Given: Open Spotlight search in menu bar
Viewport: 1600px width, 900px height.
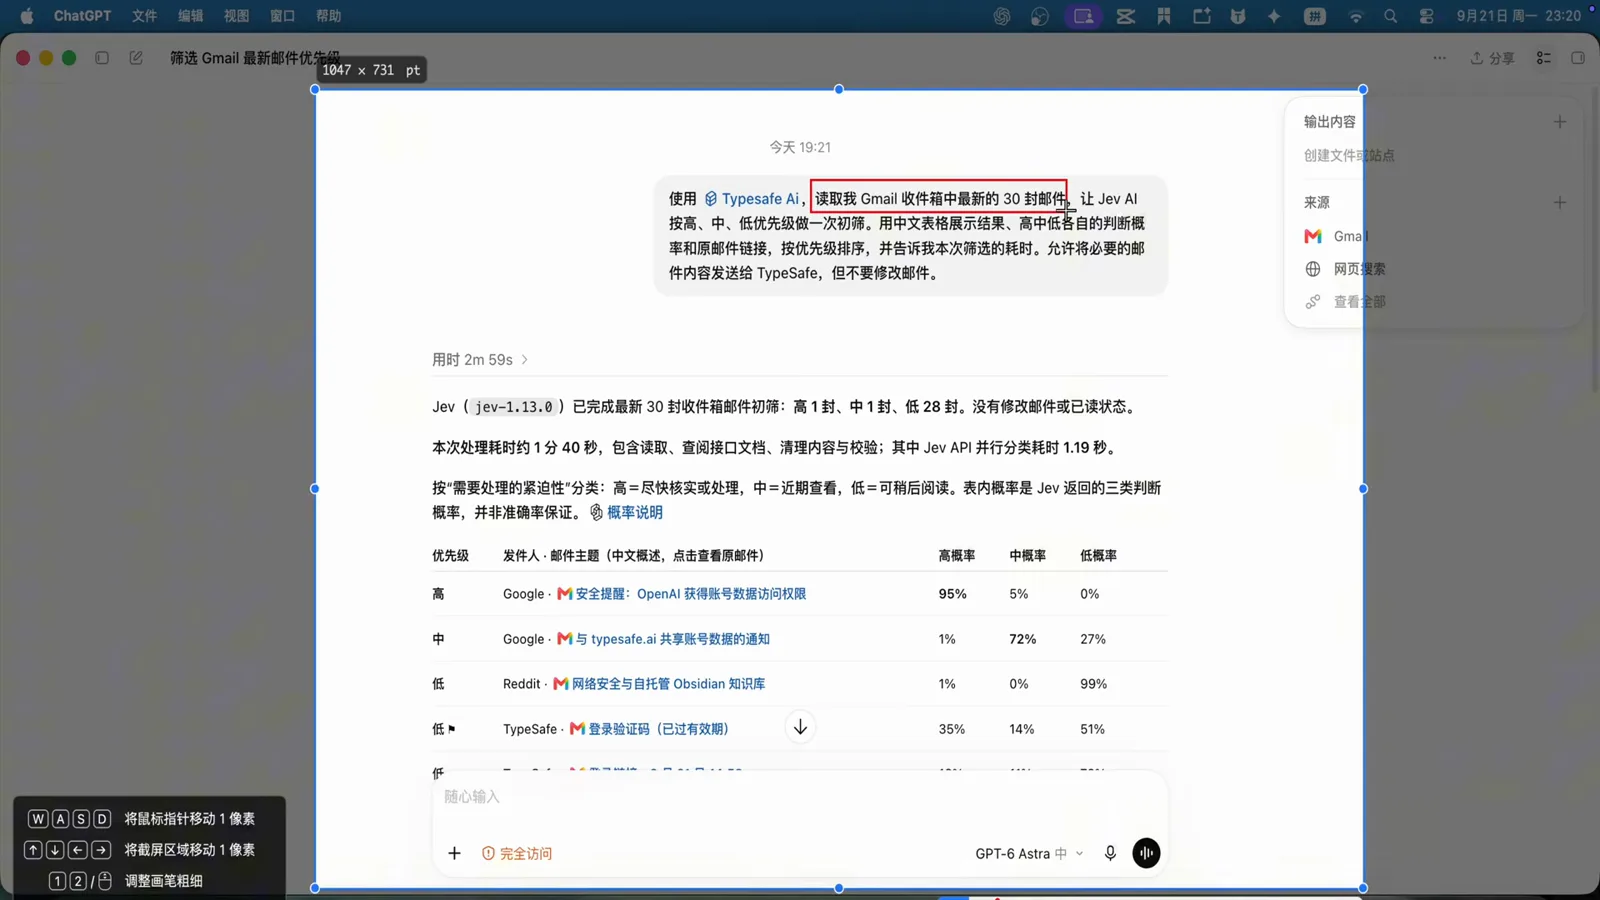Looking at the screenshot, I should click(x=1391, y=16).
